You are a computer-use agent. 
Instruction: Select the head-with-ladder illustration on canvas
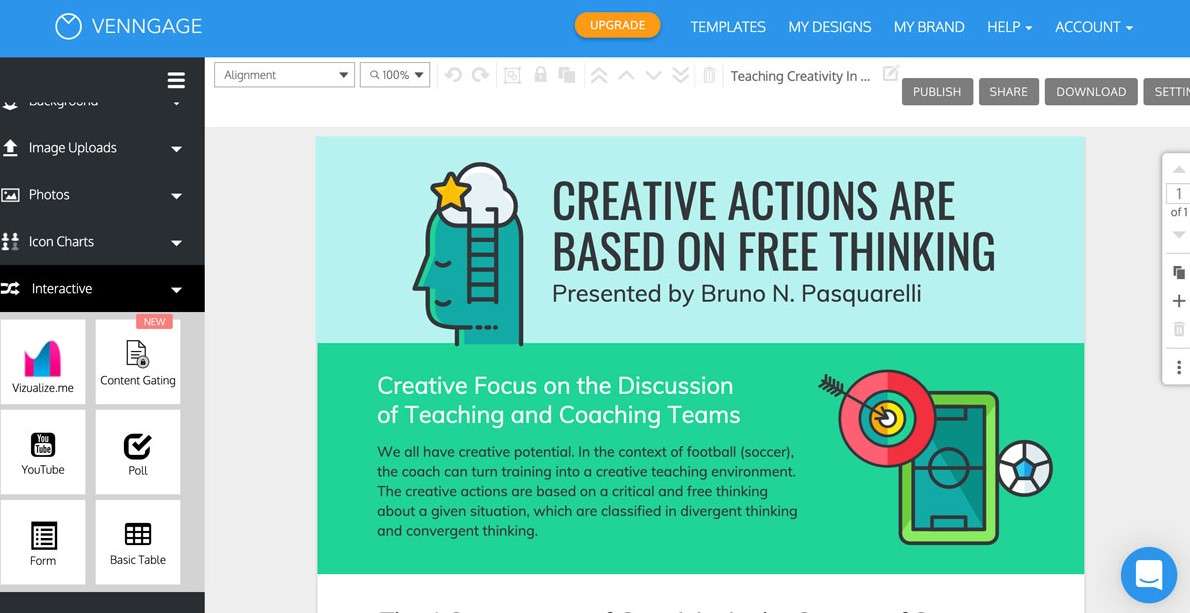tap(469, 254)
